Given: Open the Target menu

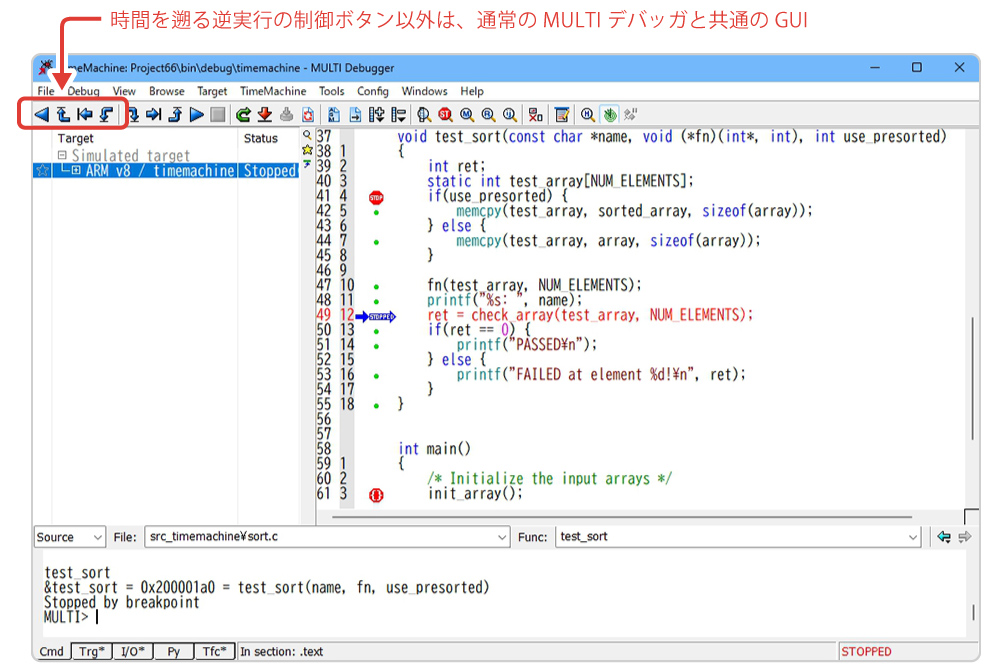Looking at the screenshot, I should pyautogui.click(x=212, y=91).
